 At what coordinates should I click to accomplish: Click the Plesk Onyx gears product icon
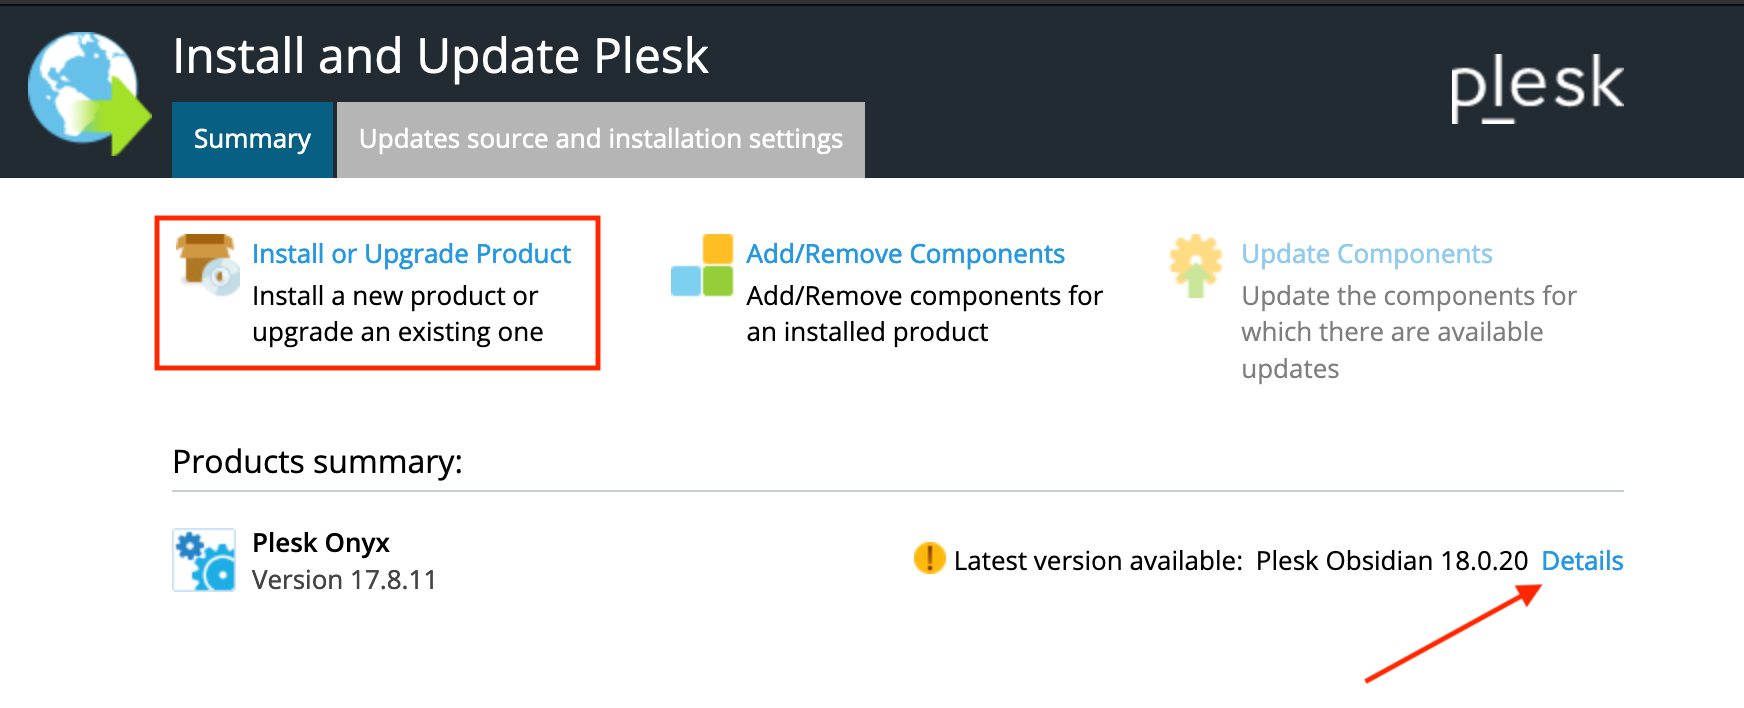point(204,560)
